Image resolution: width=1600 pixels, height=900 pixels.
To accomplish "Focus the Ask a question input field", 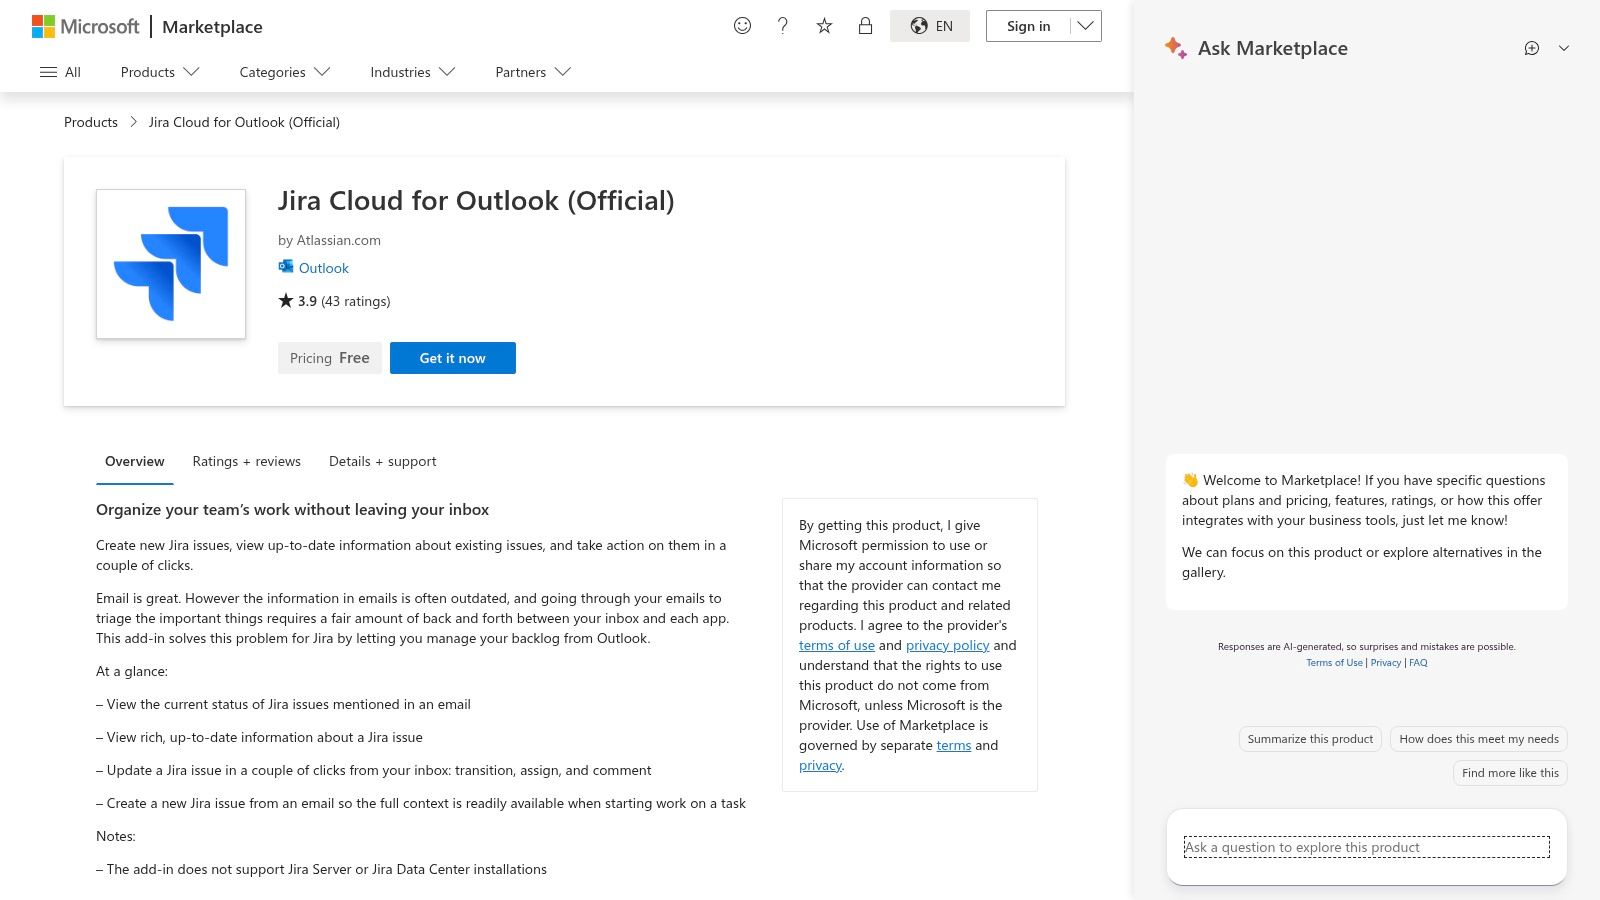I will pyautogui.click(x=1366, y=847).
